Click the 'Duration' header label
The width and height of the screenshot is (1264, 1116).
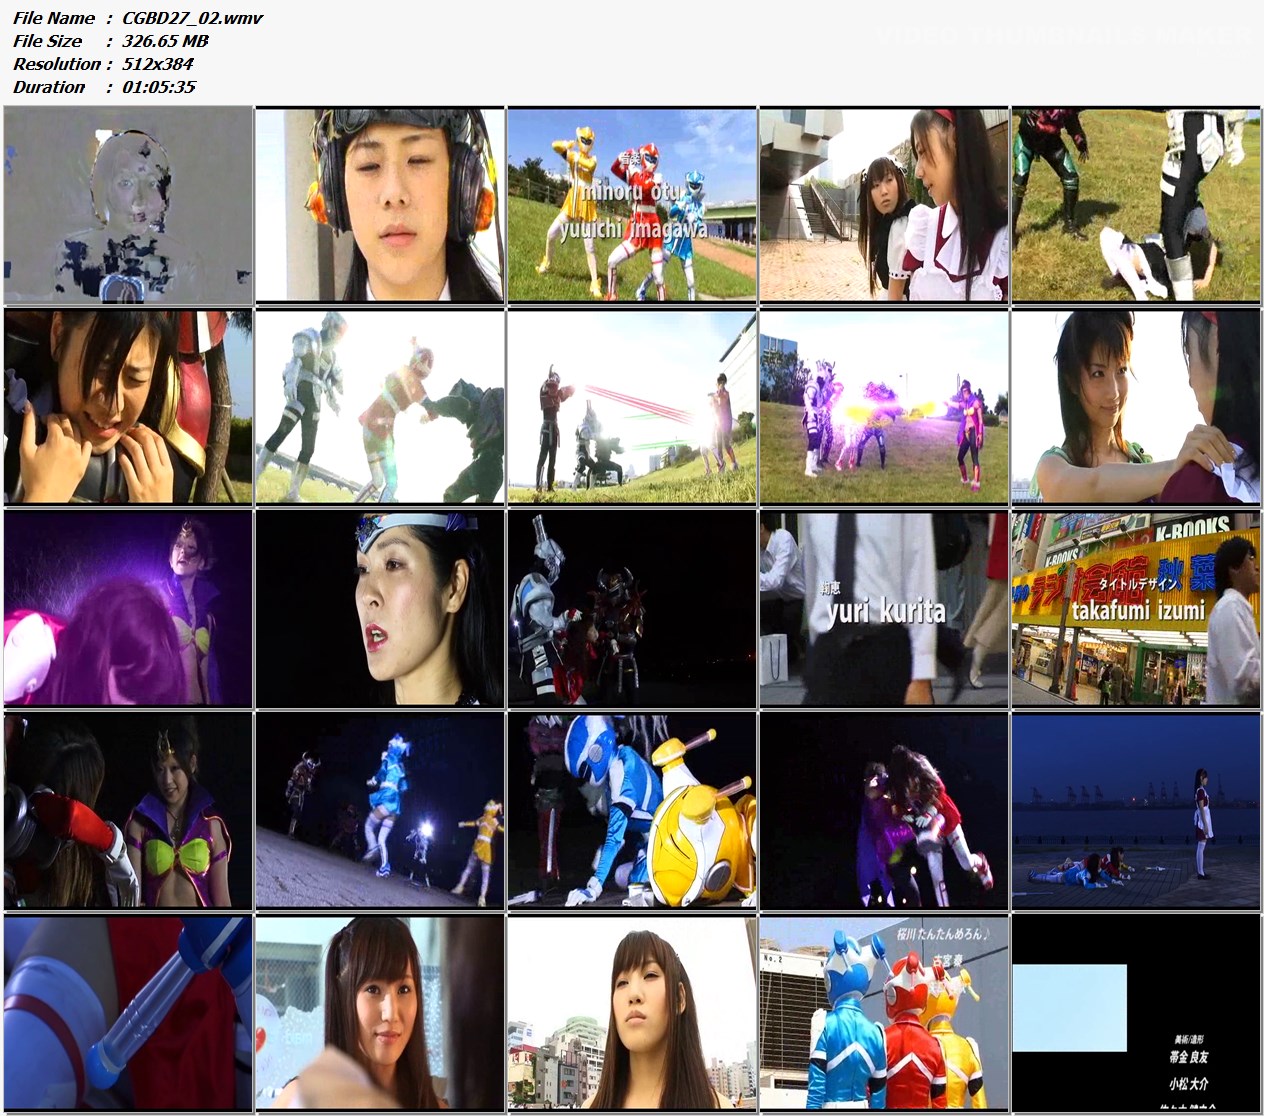click(x=49, y=87)
